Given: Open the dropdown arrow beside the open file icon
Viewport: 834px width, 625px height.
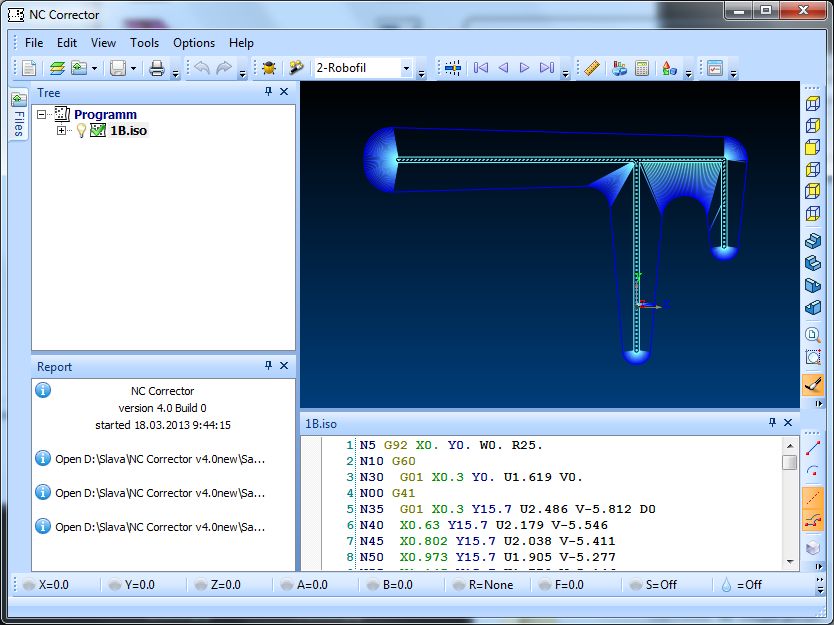Looking at the screenshot, I should (x=94, y=69).
